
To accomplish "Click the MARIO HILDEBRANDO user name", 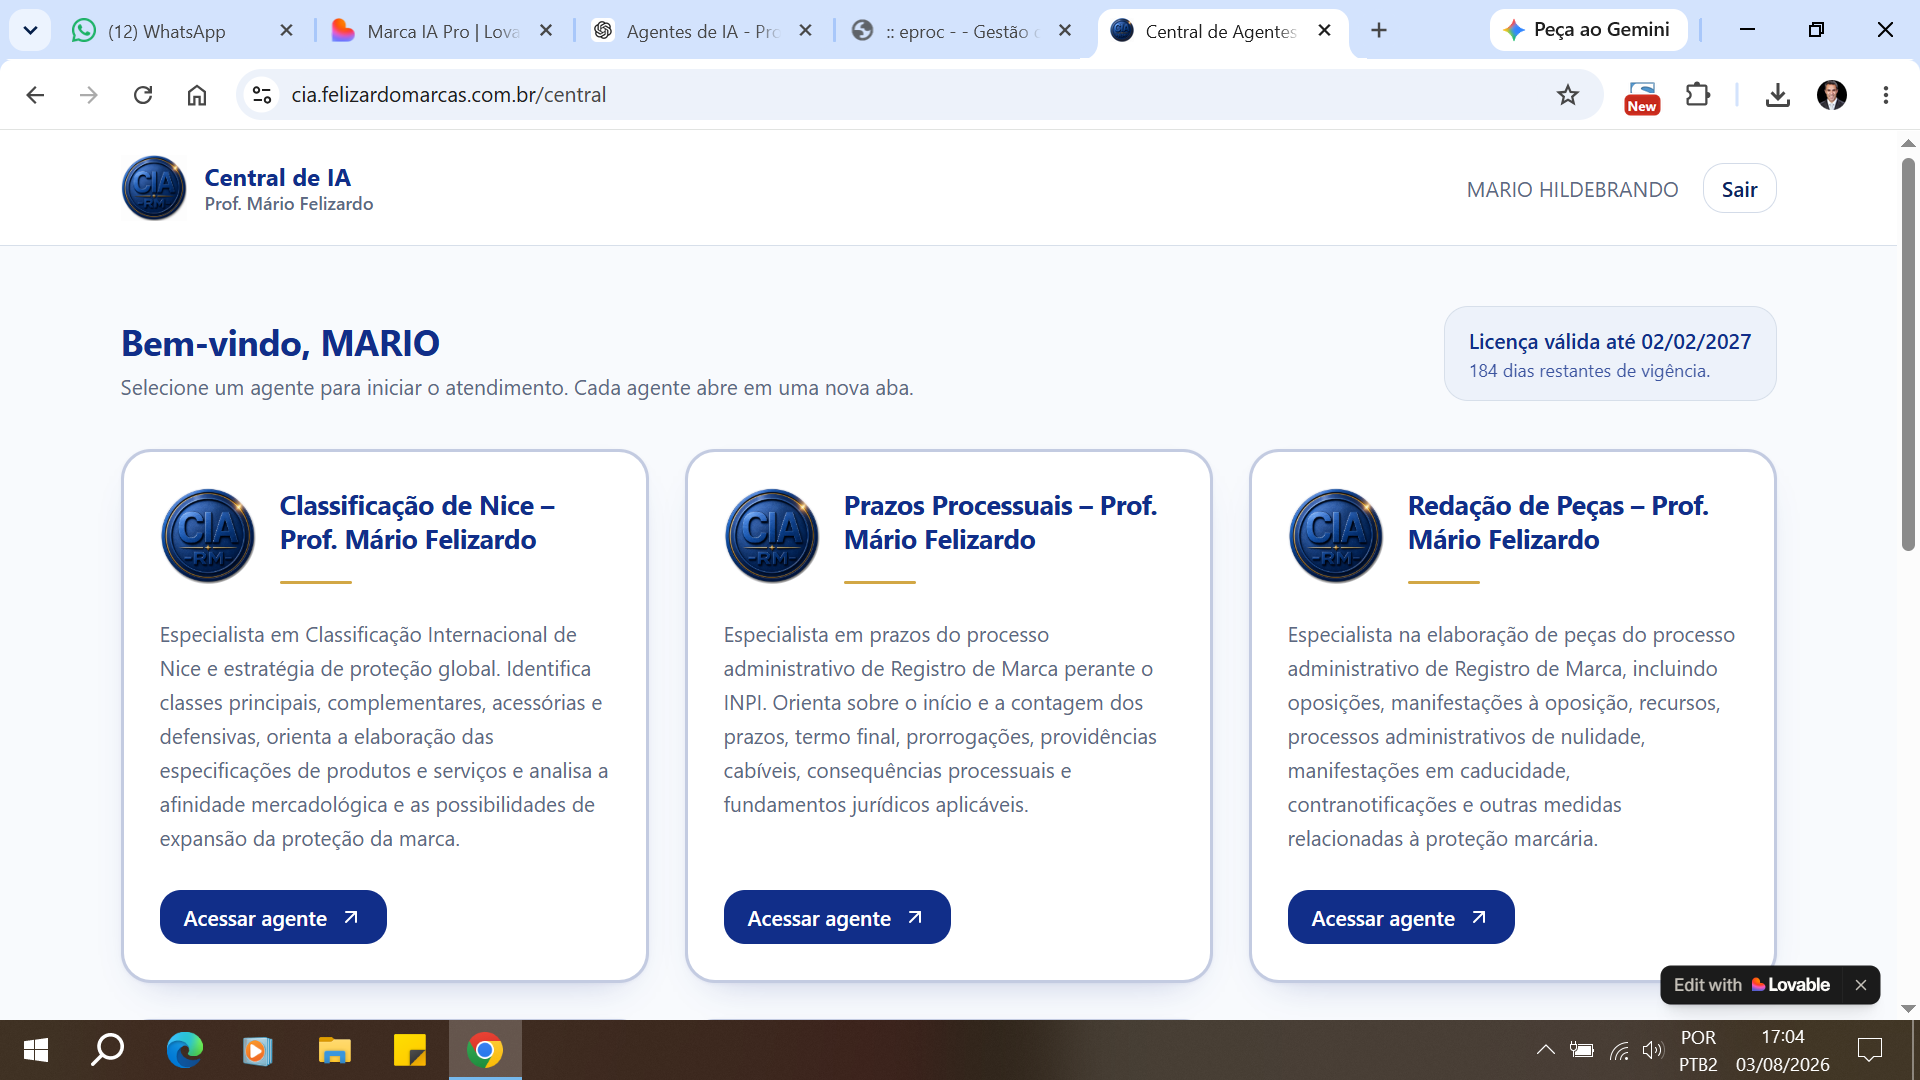I will (1572, 189).
